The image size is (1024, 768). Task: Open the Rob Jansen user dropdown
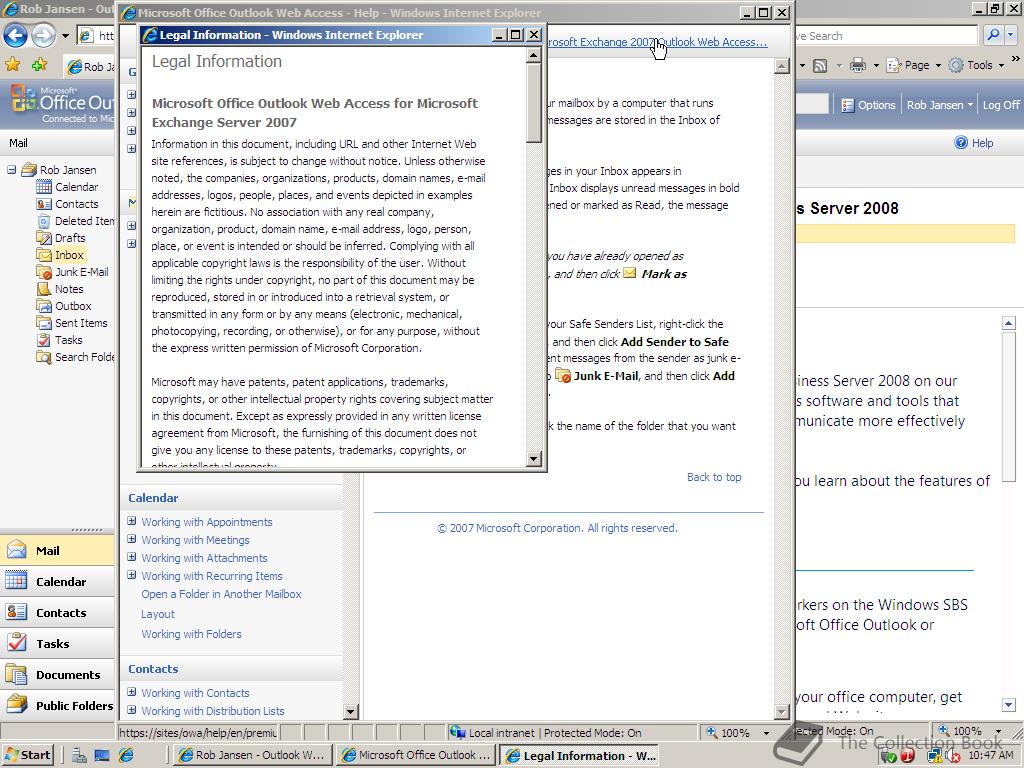939,105
